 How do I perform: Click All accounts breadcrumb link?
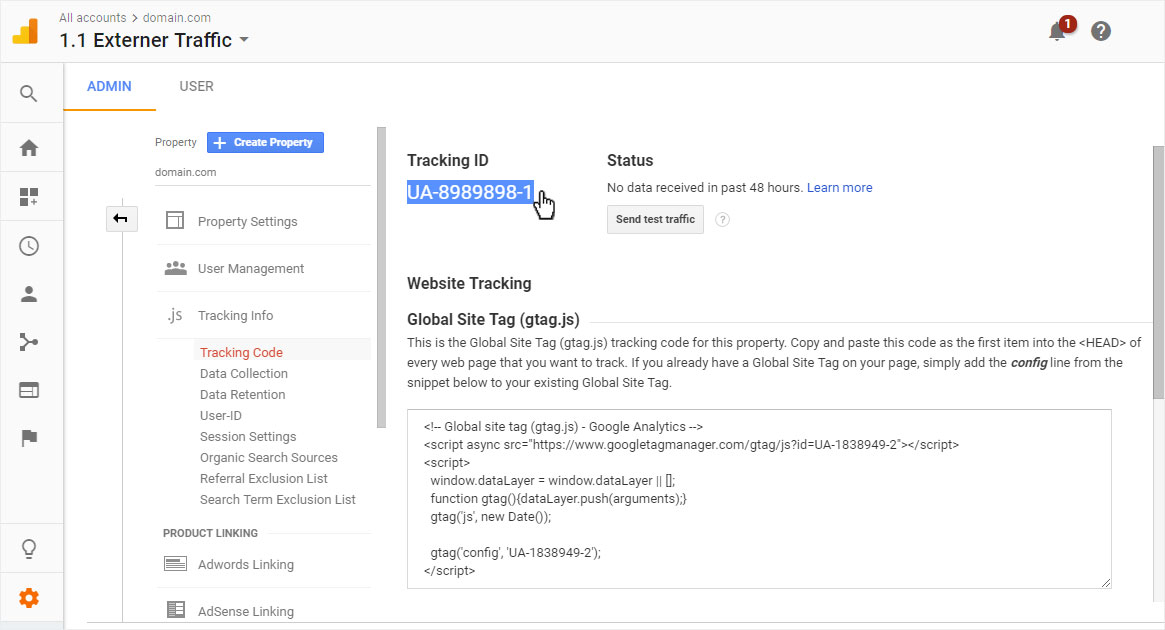point(93,18)
